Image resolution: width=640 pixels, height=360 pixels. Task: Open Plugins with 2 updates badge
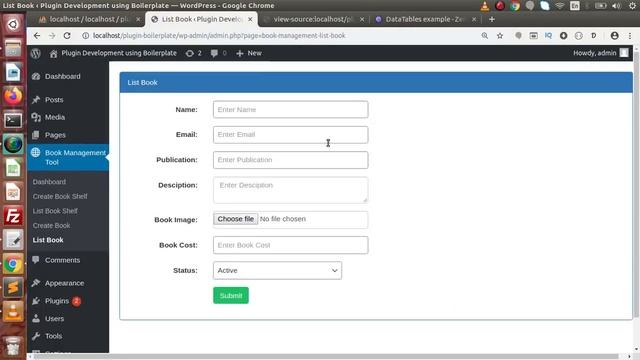click(57, 301)
